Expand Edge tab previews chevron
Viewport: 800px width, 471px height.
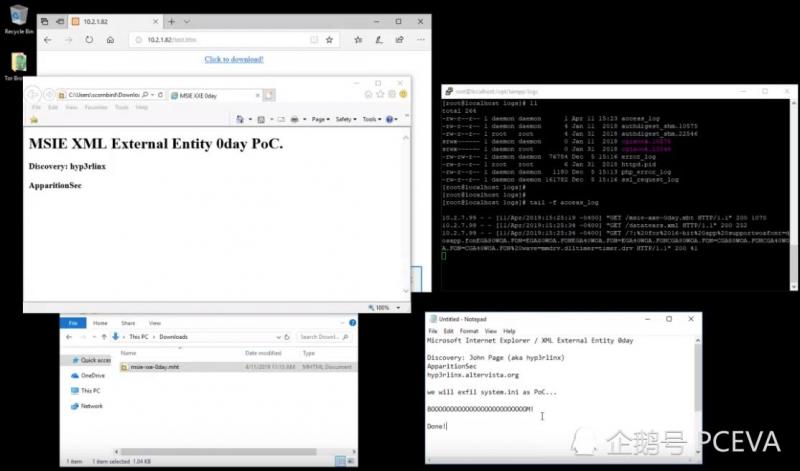pos(187,21)
